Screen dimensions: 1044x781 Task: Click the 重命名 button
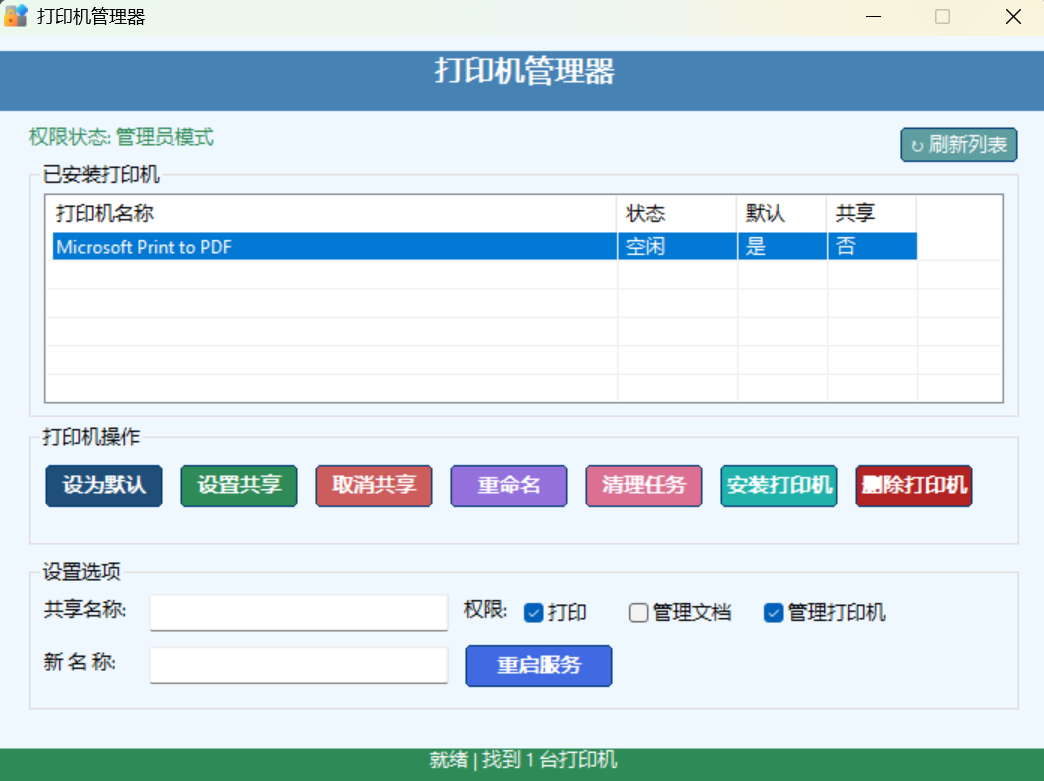click(508, 486)
